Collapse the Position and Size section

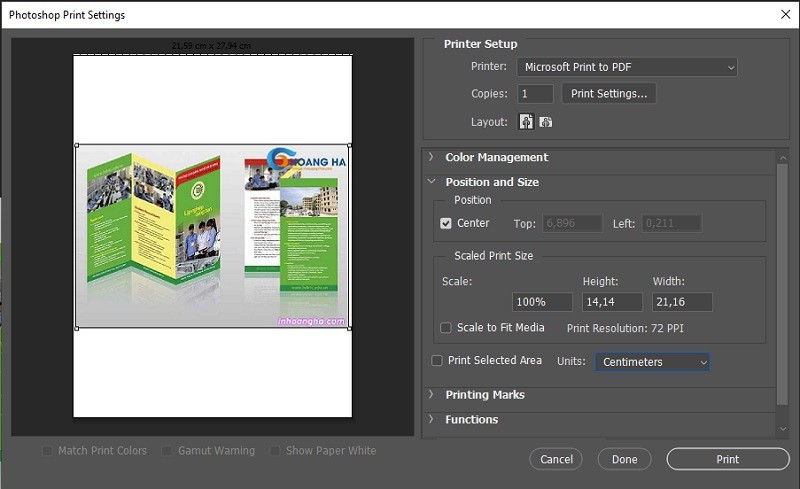tap(432, 181)
